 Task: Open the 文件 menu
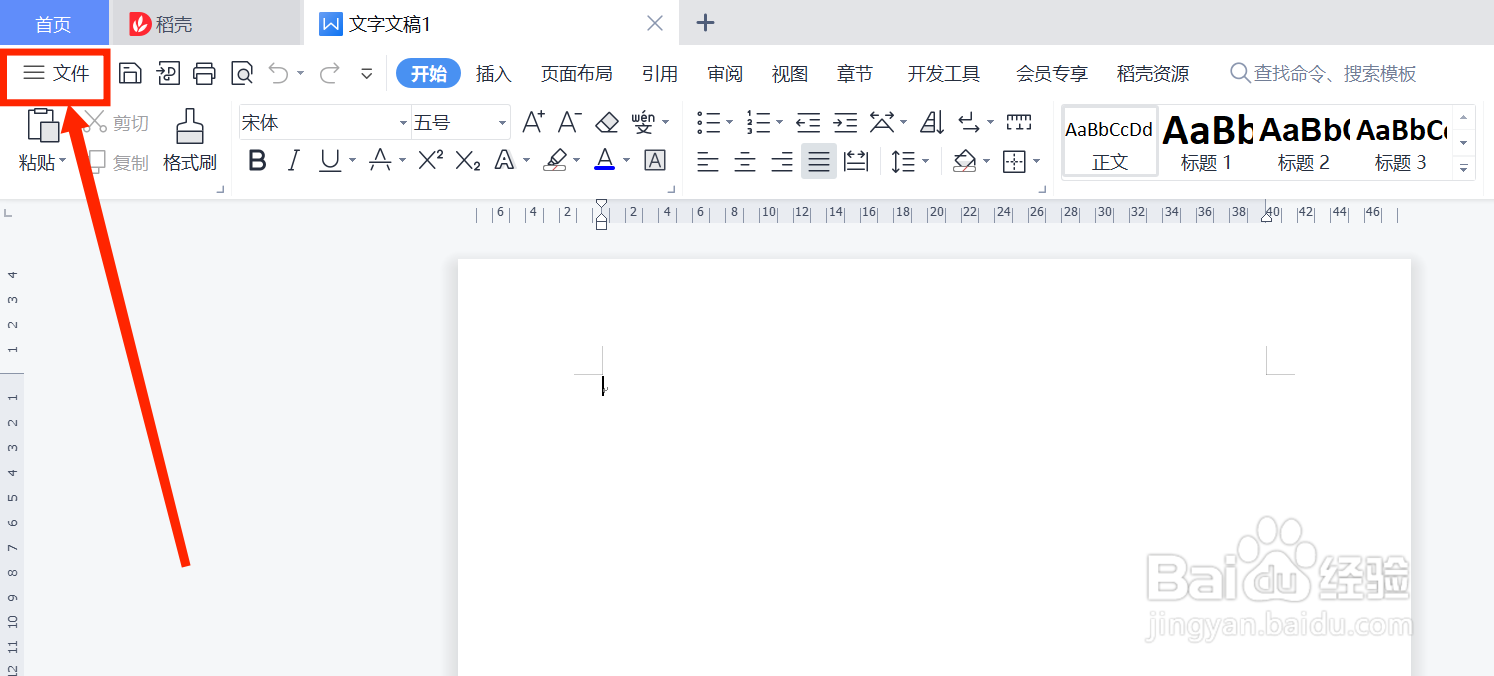pyautogui.click(x=55, y=73)
